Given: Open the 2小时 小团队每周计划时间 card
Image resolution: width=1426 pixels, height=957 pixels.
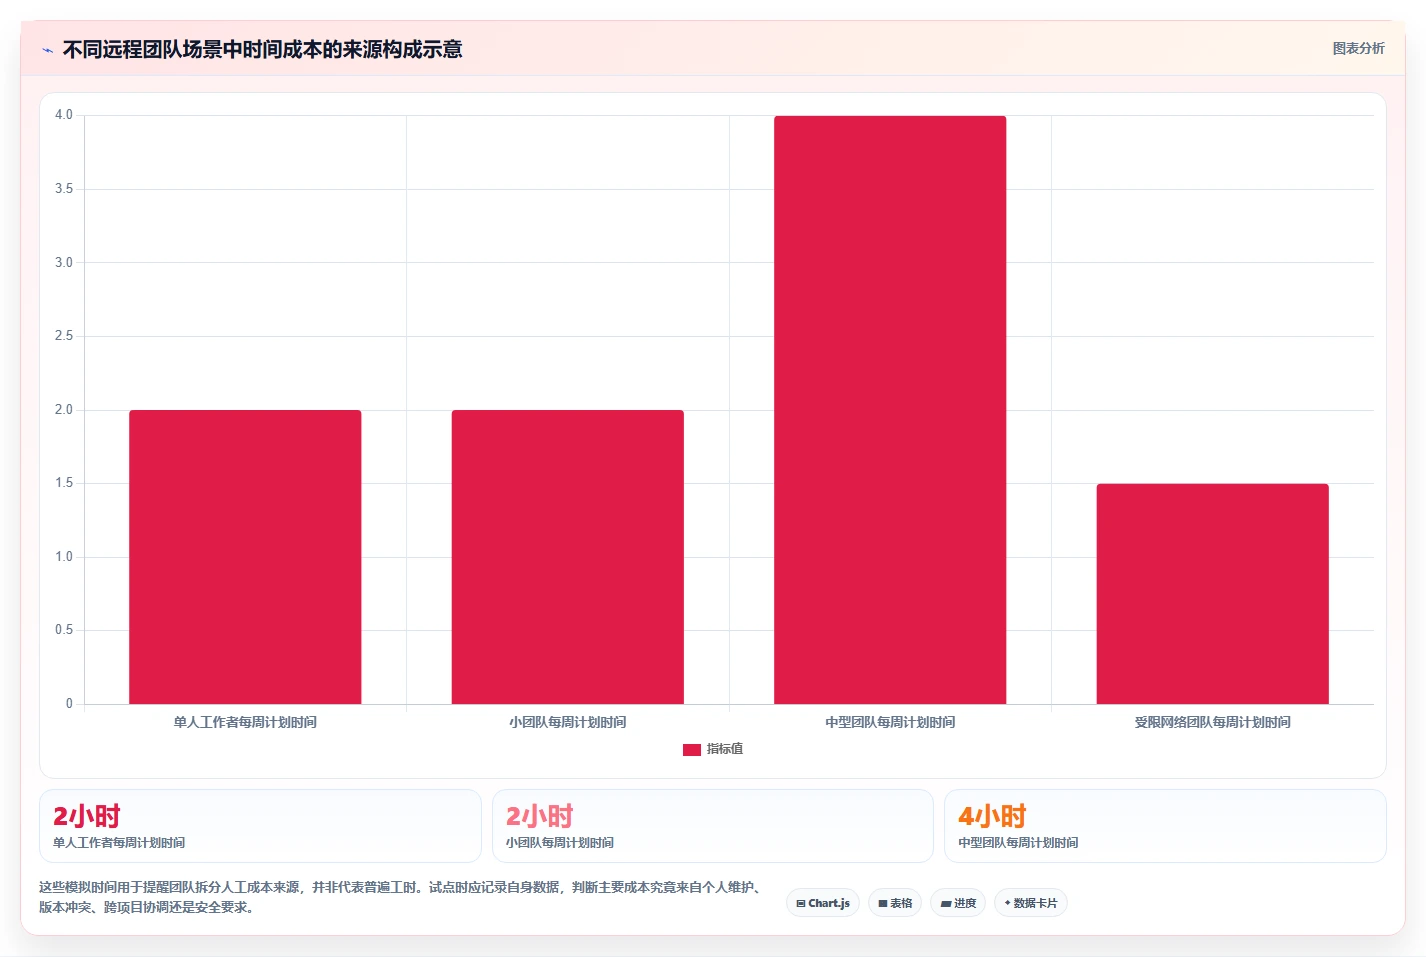Looking at the screenshot, I should coord(713,826).
